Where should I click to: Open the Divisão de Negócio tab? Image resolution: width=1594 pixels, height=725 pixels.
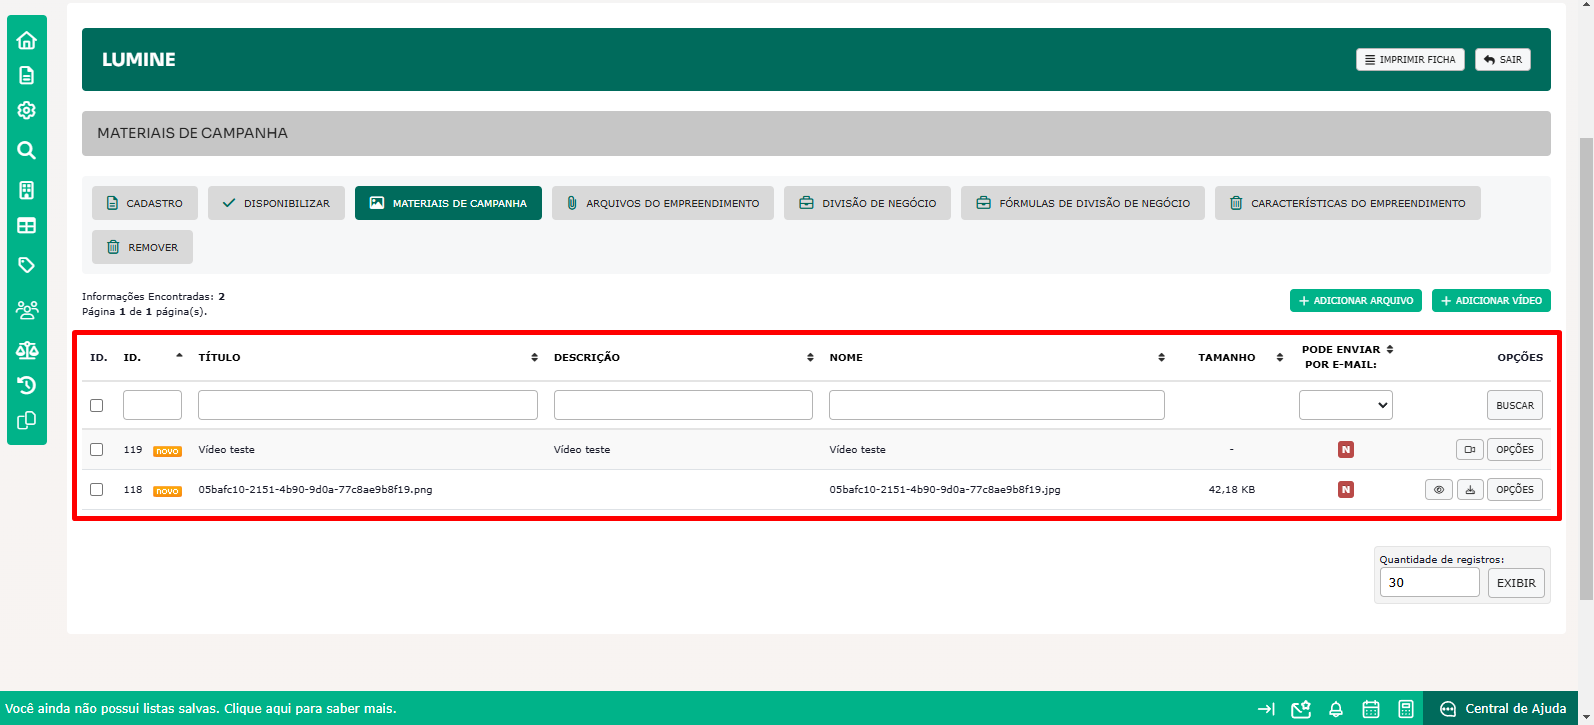pyautogui.click(x=867, y=203)
